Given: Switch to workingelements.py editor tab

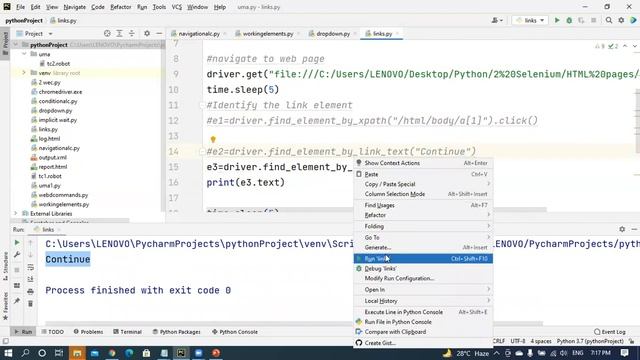Looking at the screenshot, I should click(268, 34).
